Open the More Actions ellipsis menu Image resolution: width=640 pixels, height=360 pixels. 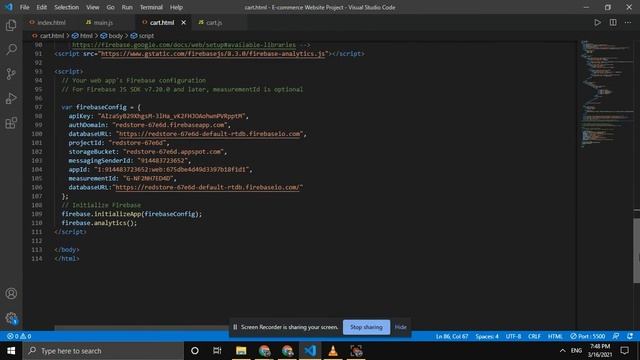(628, 22)
